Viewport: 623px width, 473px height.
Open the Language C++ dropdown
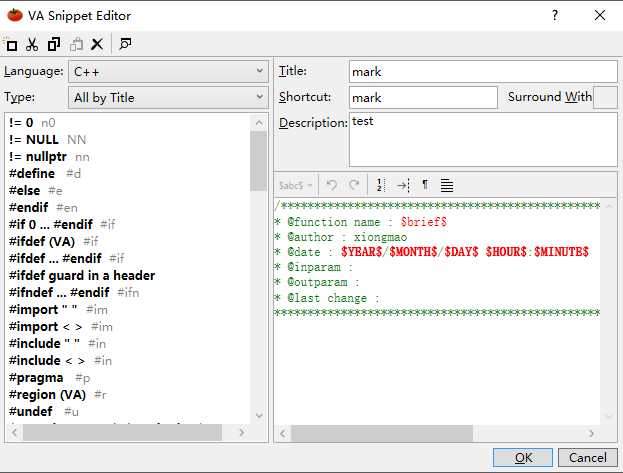[x=168, y=72]
